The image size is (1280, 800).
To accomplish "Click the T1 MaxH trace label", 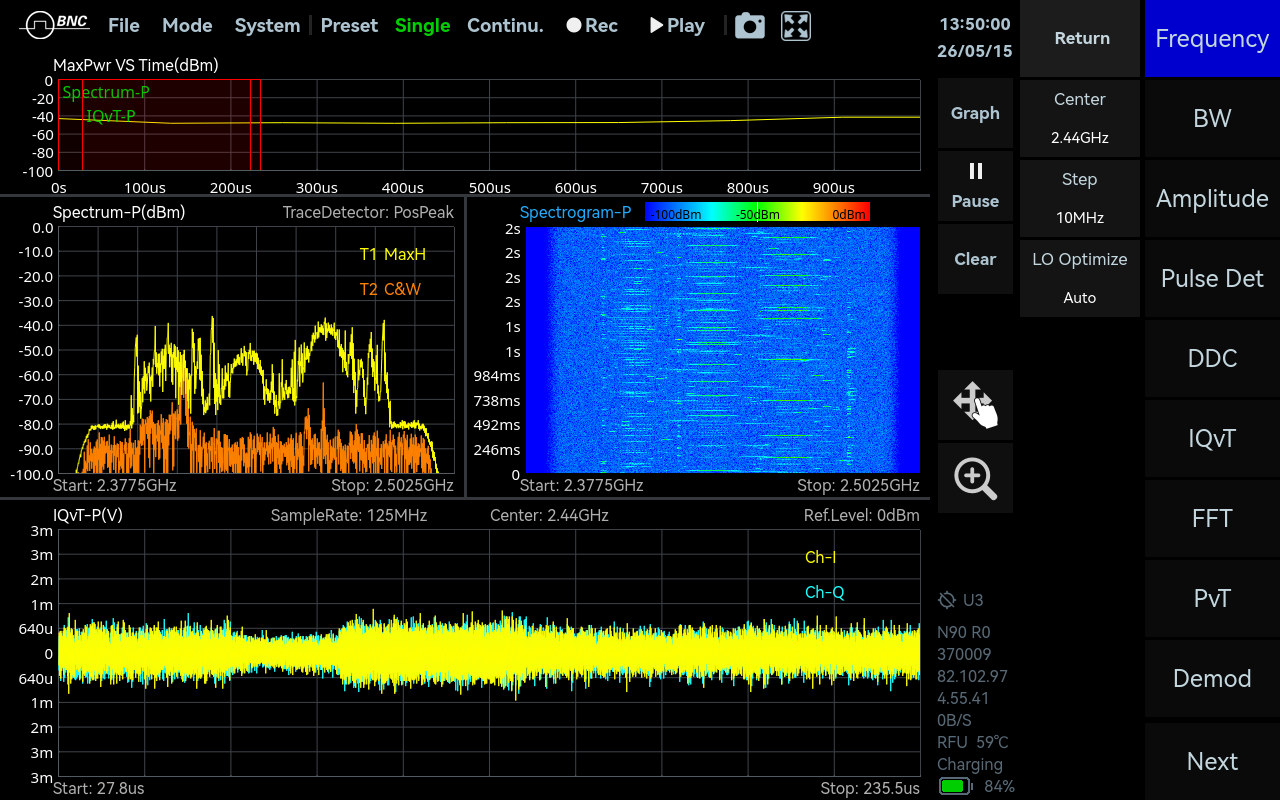I will (x=393, y=254).
